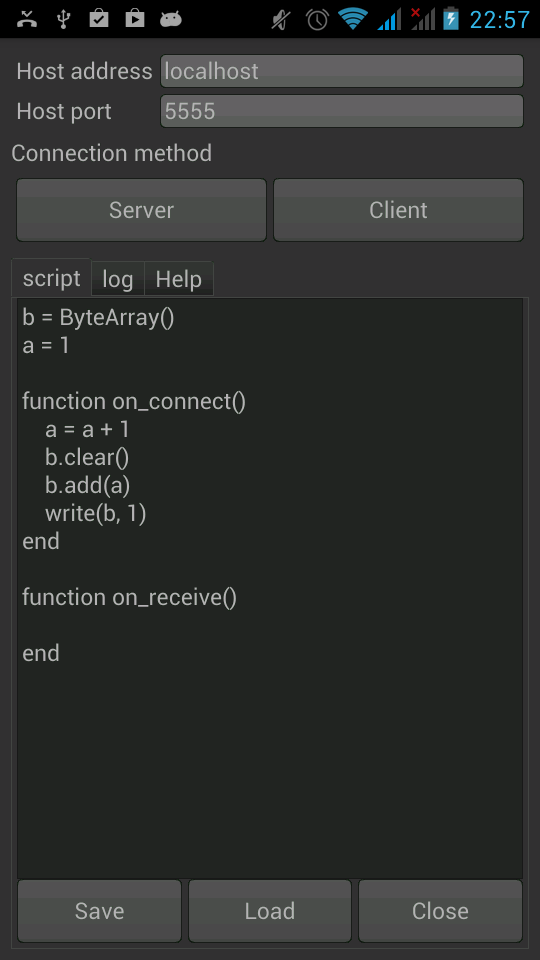Tap the Android debugging notification icon
The image size is (540, 960).
(x=171, y=20)
